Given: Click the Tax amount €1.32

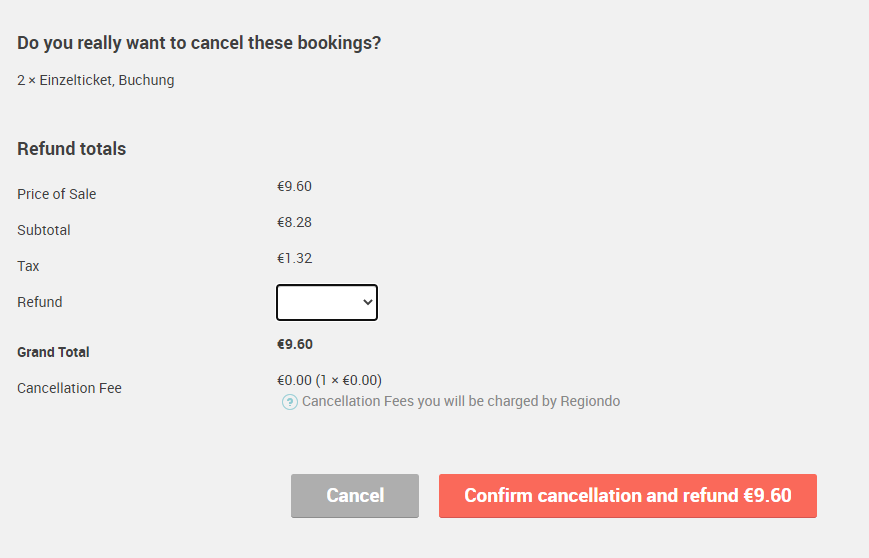Looking at the screenshot, I should (294, 258).
